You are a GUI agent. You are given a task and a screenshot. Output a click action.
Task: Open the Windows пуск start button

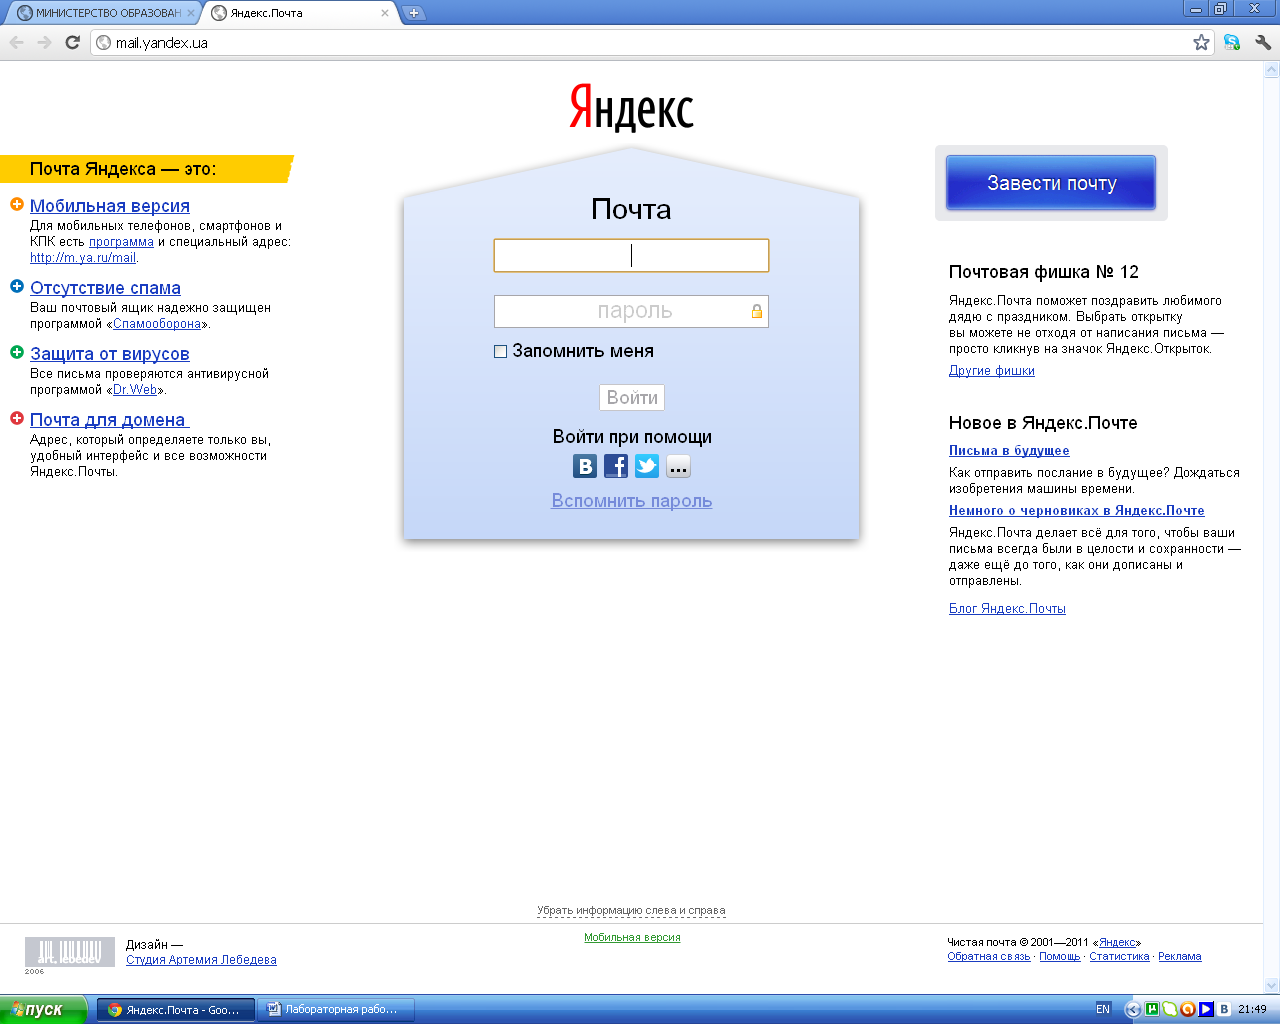(44, 1009)
